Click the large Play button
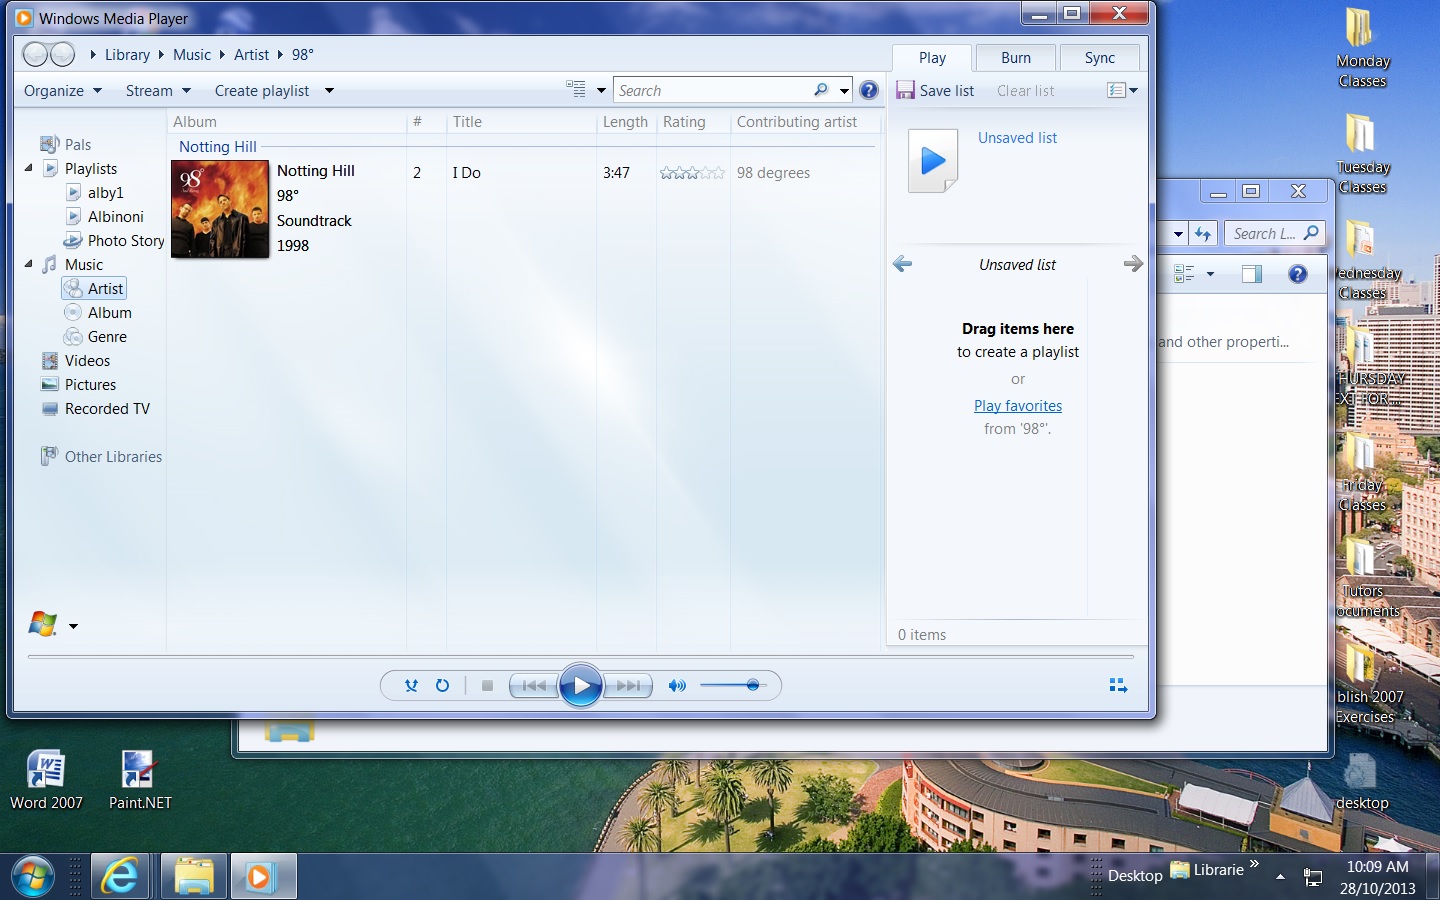This screenshot has width=1440, height=900. (581, 686)
